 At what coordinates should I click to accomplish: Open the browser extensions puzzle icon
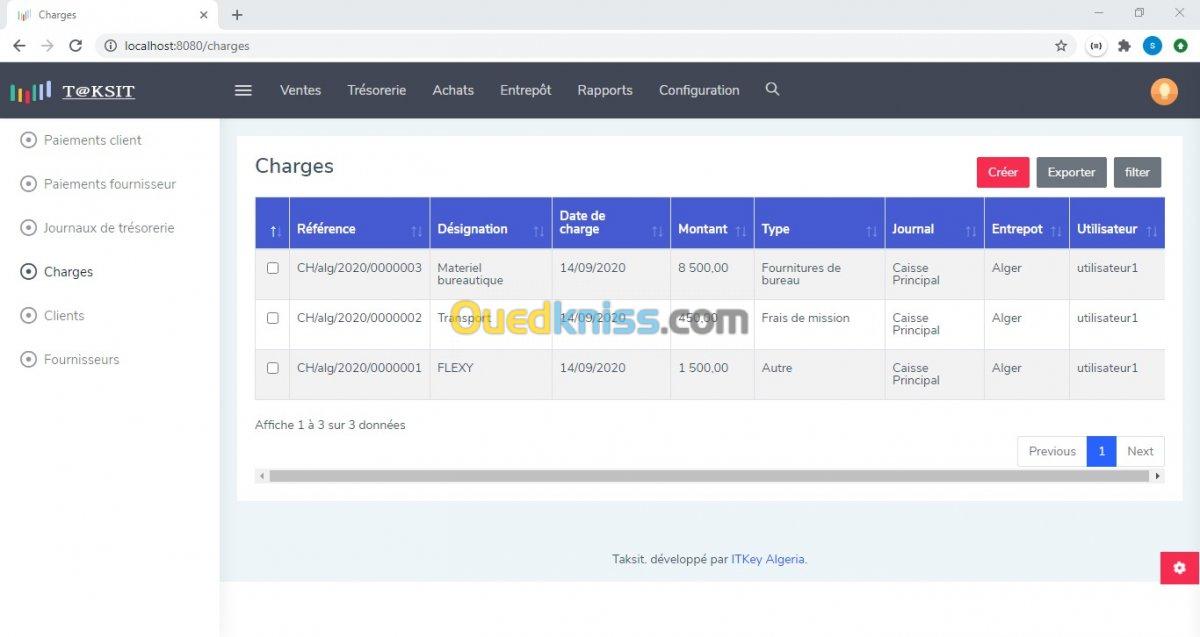1124,46
